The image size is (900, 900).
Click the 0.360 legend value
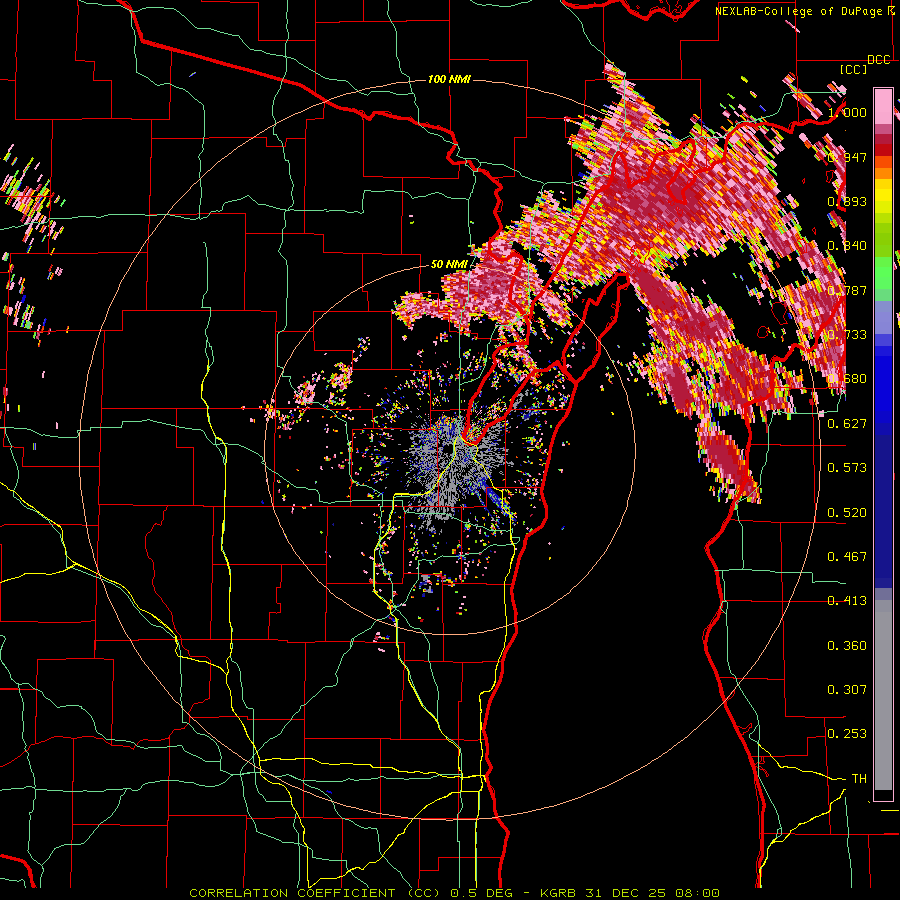tap(847, 646)
